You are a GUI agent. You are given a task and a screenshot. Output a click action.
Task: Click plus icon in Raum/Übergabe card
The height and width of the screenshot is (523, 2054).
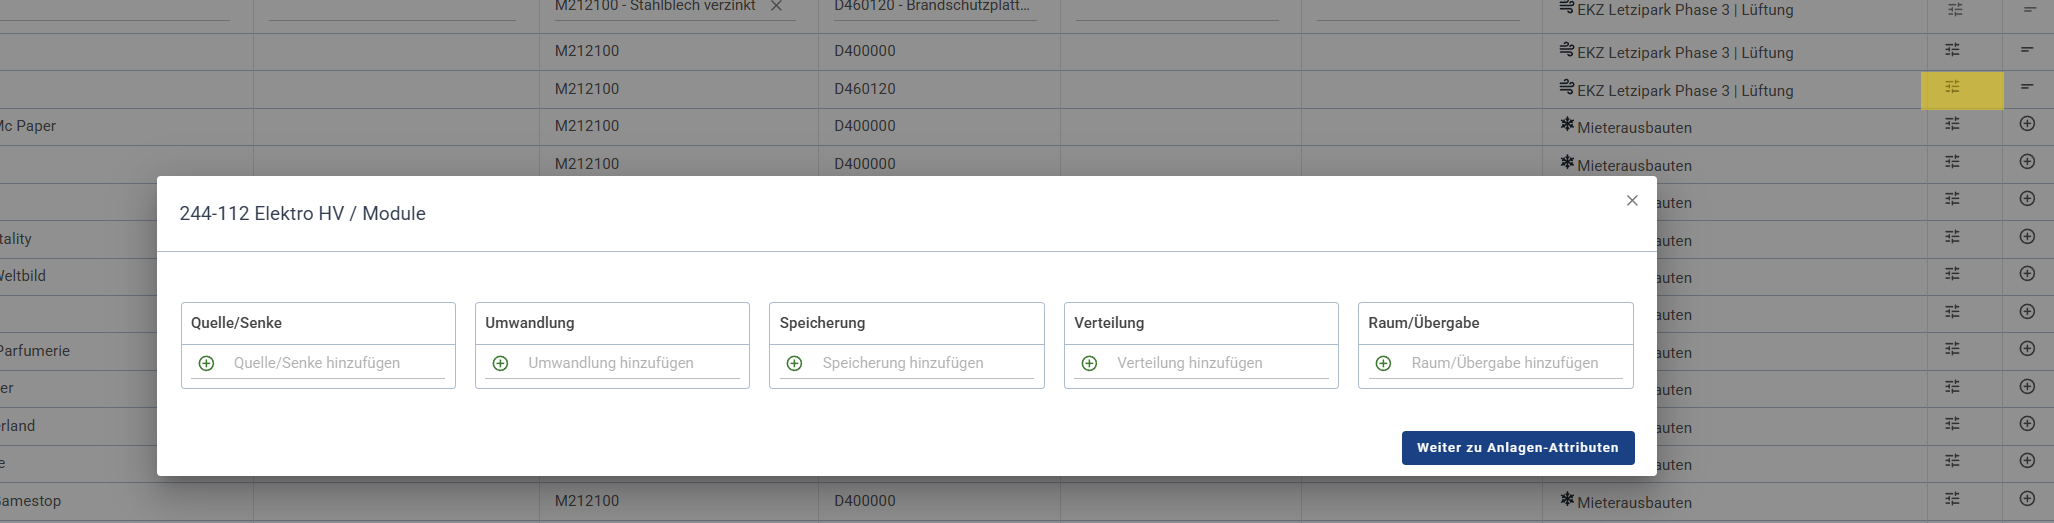pyautogui.click(x=1383, y=363)
